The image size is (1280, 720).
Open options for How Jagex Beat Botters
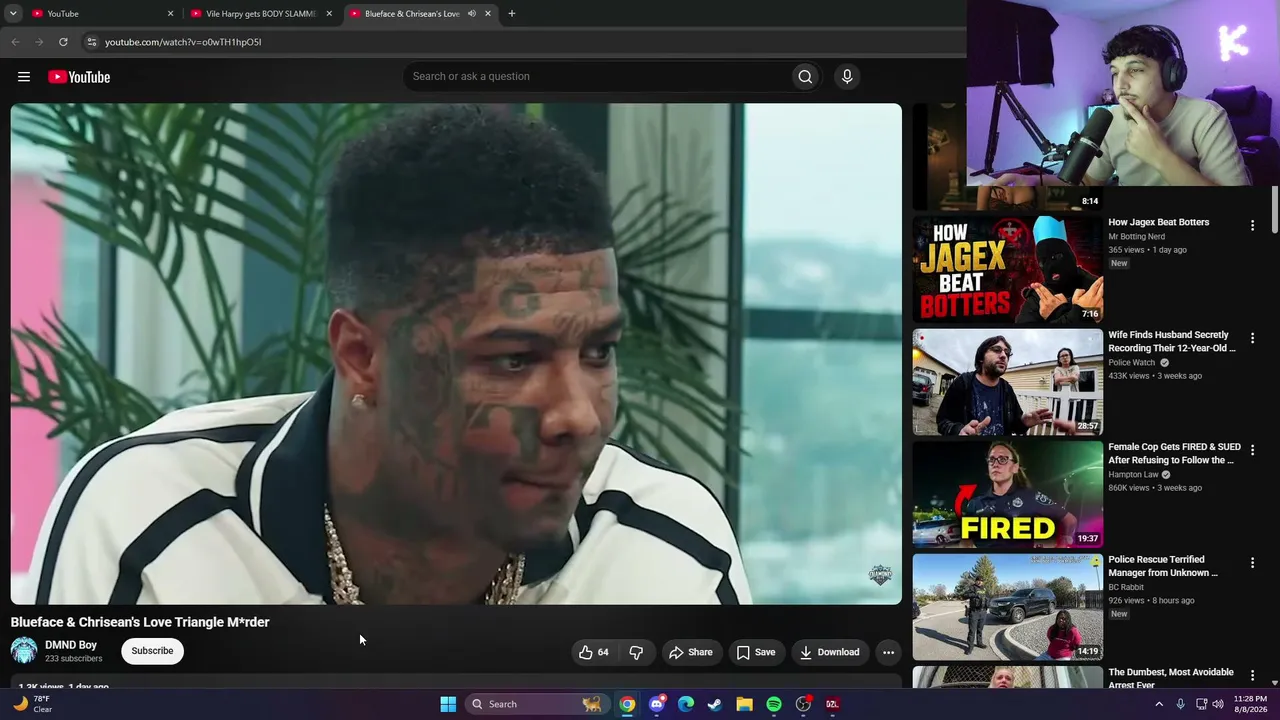tap(1252, 226)
